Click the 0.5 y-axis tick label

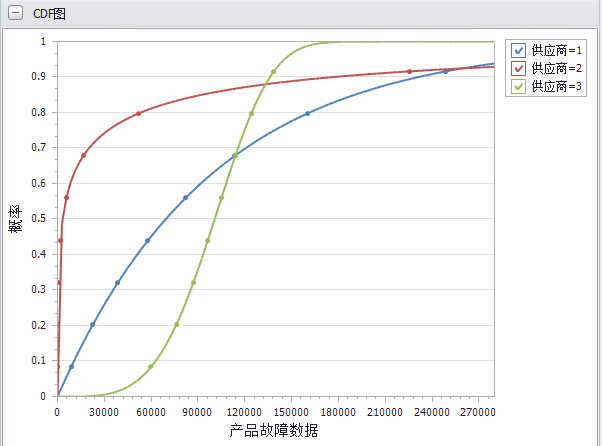pos(41,219)
